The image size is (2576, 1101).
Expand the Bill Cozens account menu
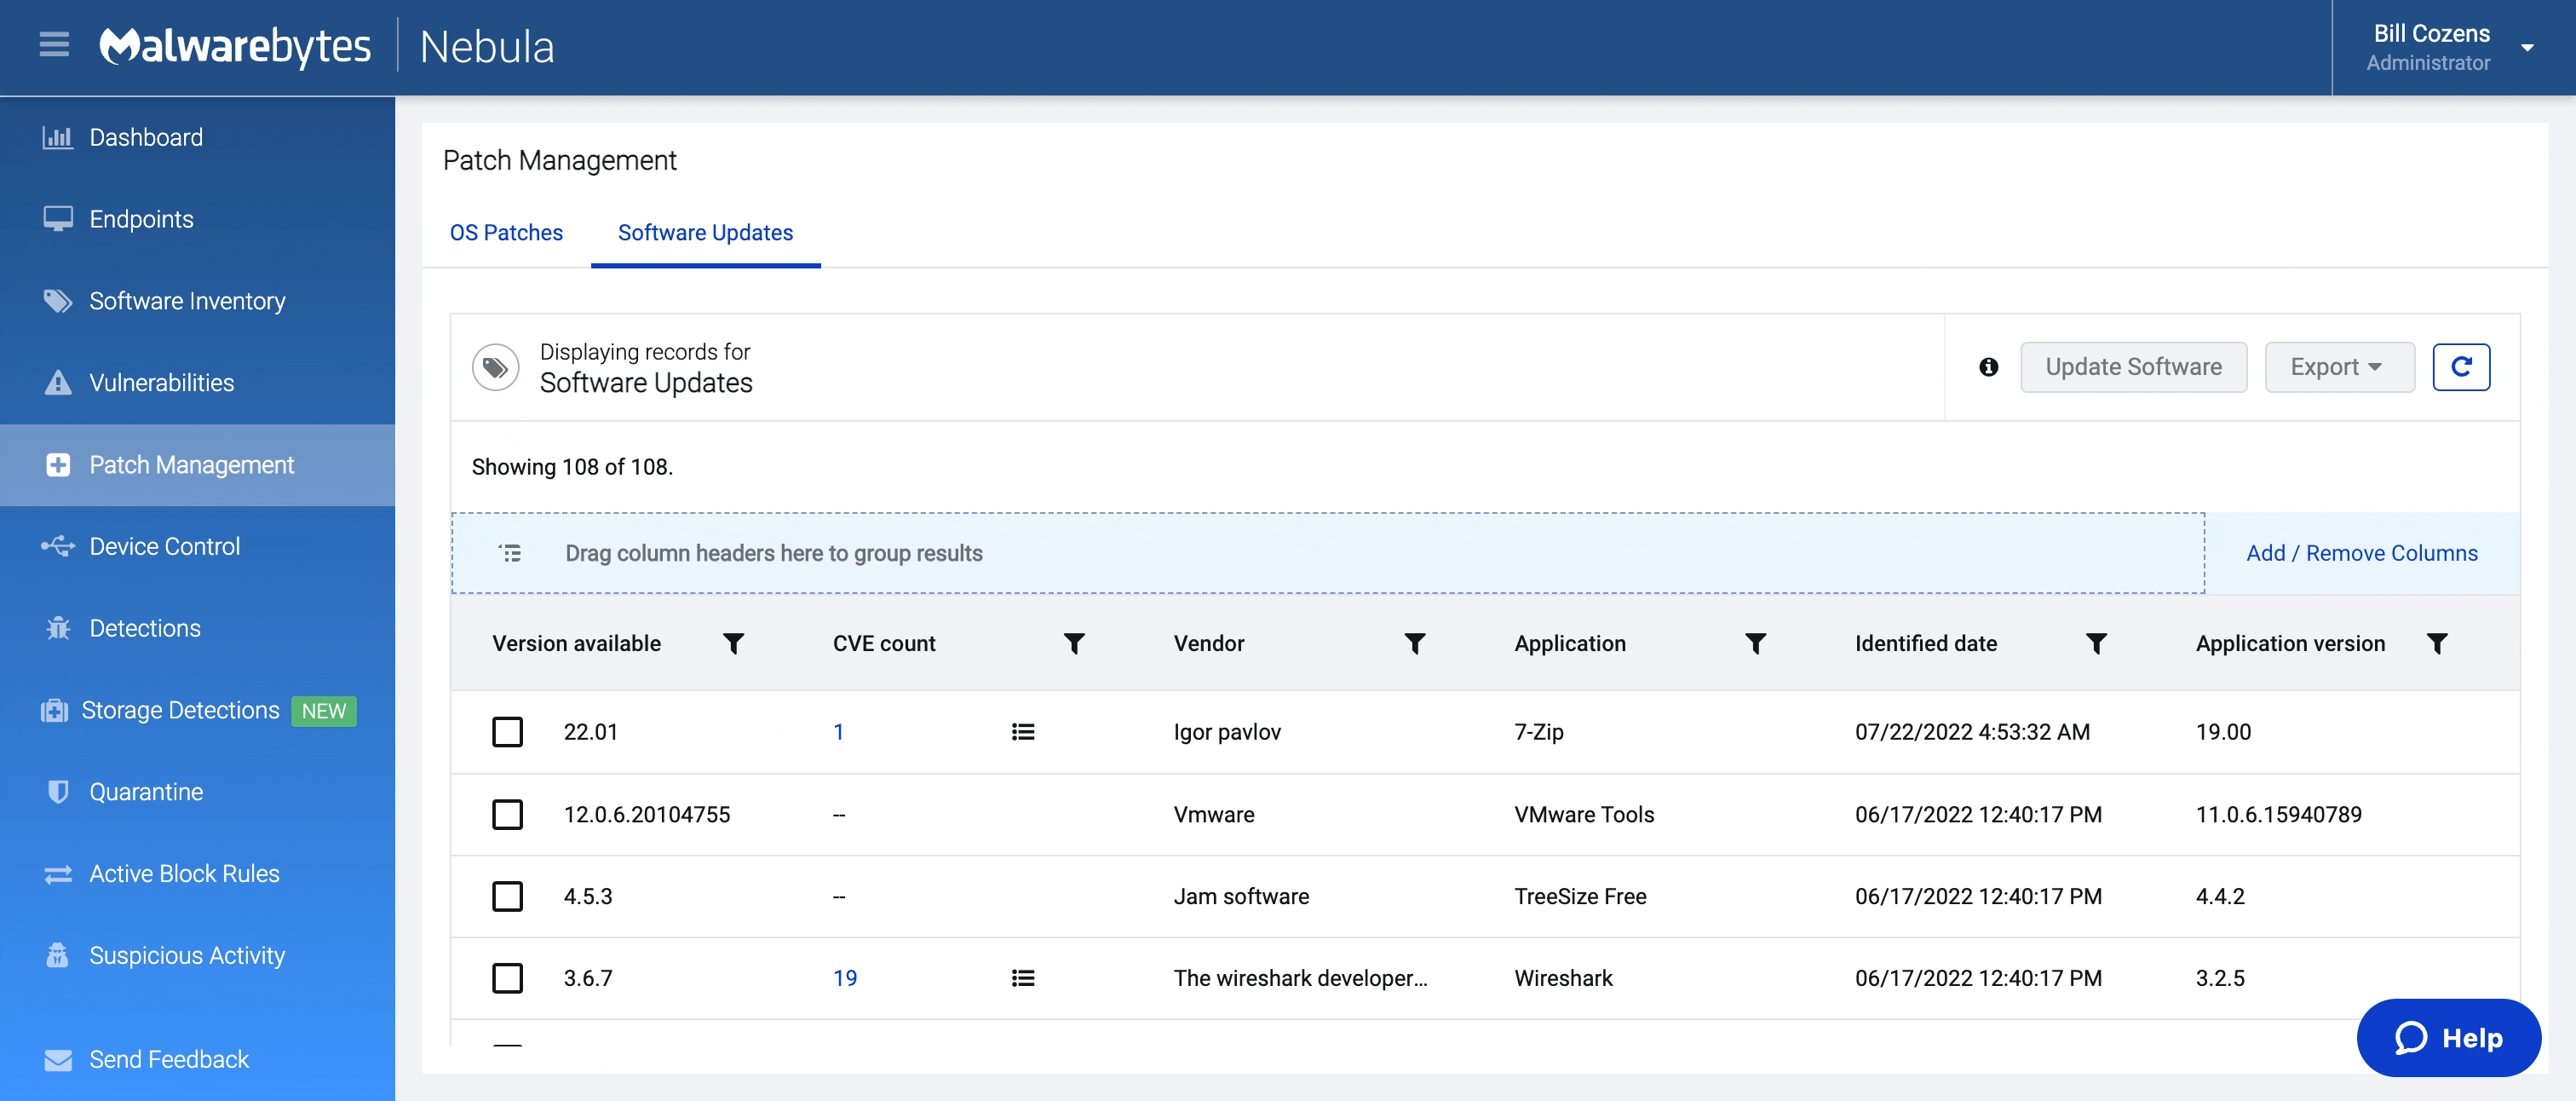(2526, 47)
